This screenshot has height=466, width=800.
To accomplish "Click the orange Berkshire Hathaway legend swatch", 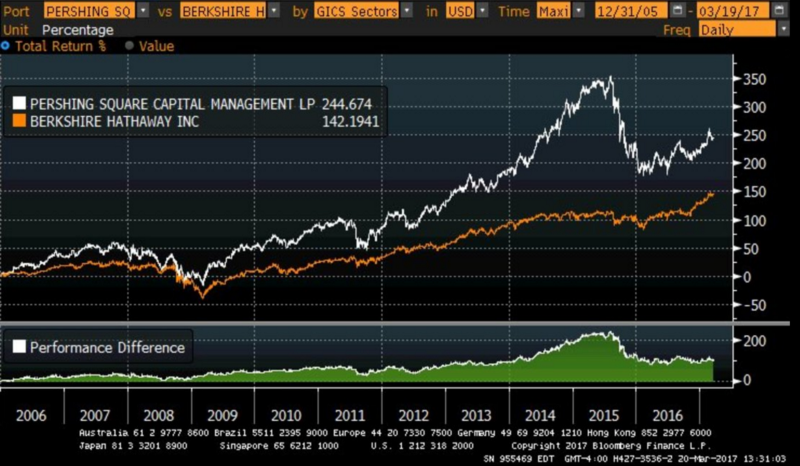I will (x=19, y=121).
